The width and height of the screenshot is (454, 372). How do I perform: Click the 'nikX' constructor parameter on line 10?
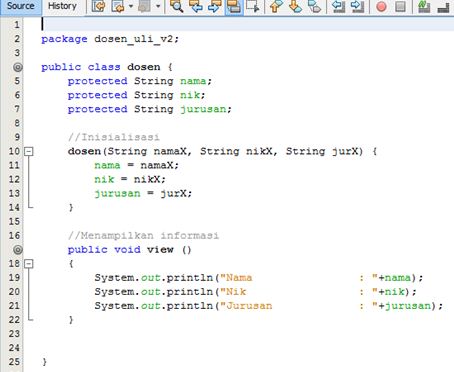[x=259, y=151]
